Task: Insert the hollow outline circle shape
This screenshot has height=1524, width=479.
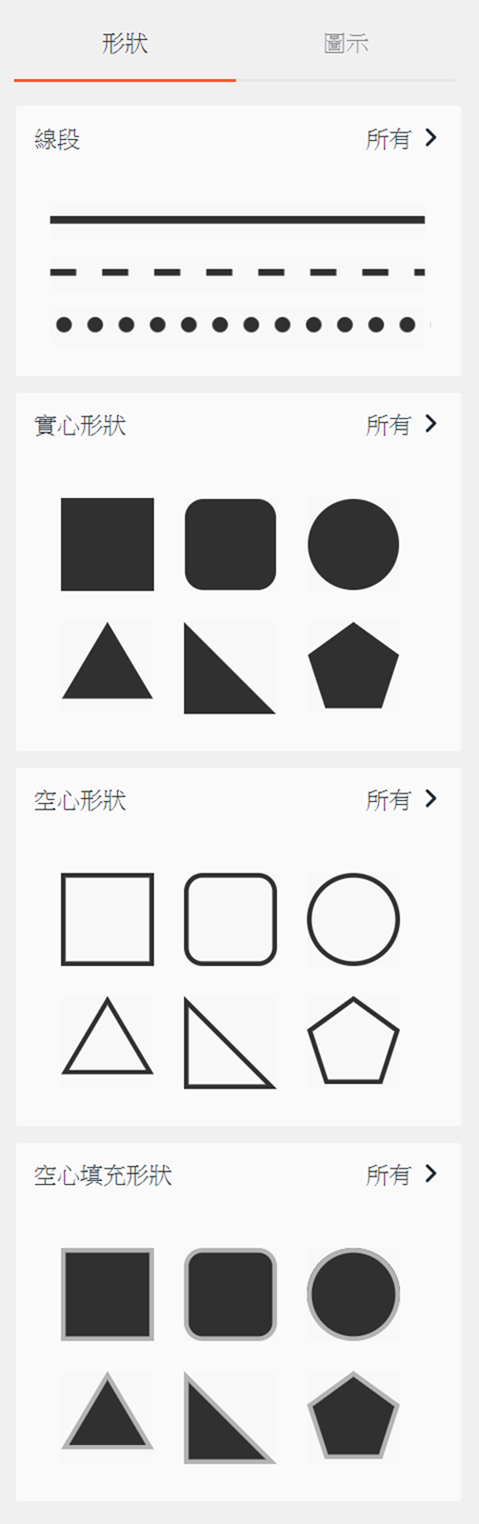Action: (353, 919)
